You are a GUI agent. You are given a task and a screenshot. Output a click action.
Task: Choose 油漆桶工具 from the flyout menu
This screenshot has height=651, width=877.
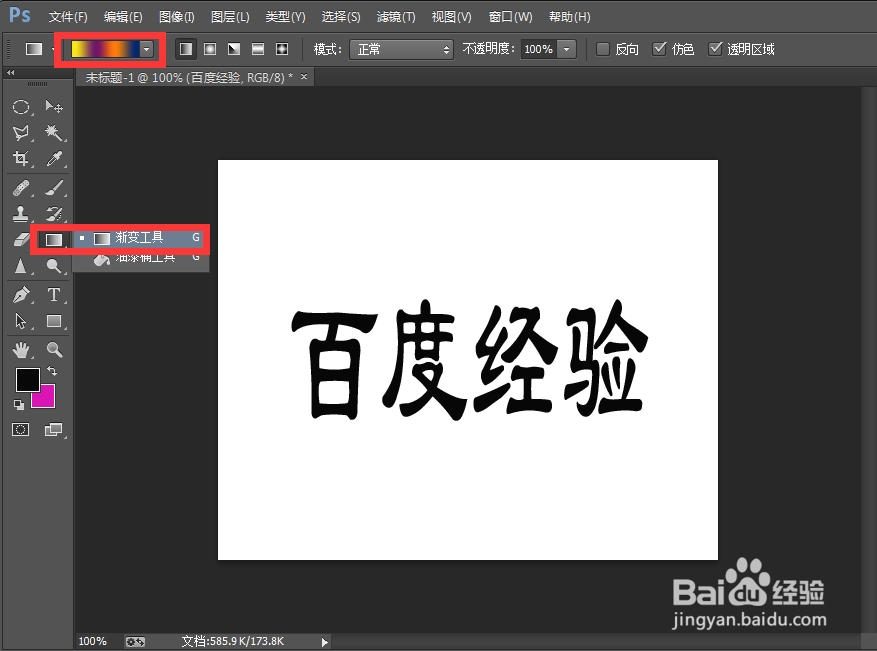pyautogui.click(x=140, y=258)
